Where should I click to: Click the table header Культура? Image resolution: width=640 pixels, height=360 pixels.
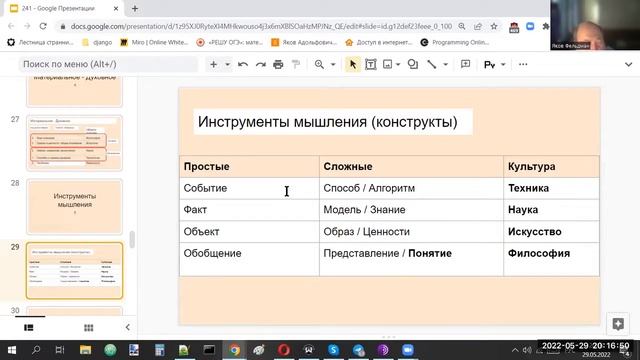531,167
